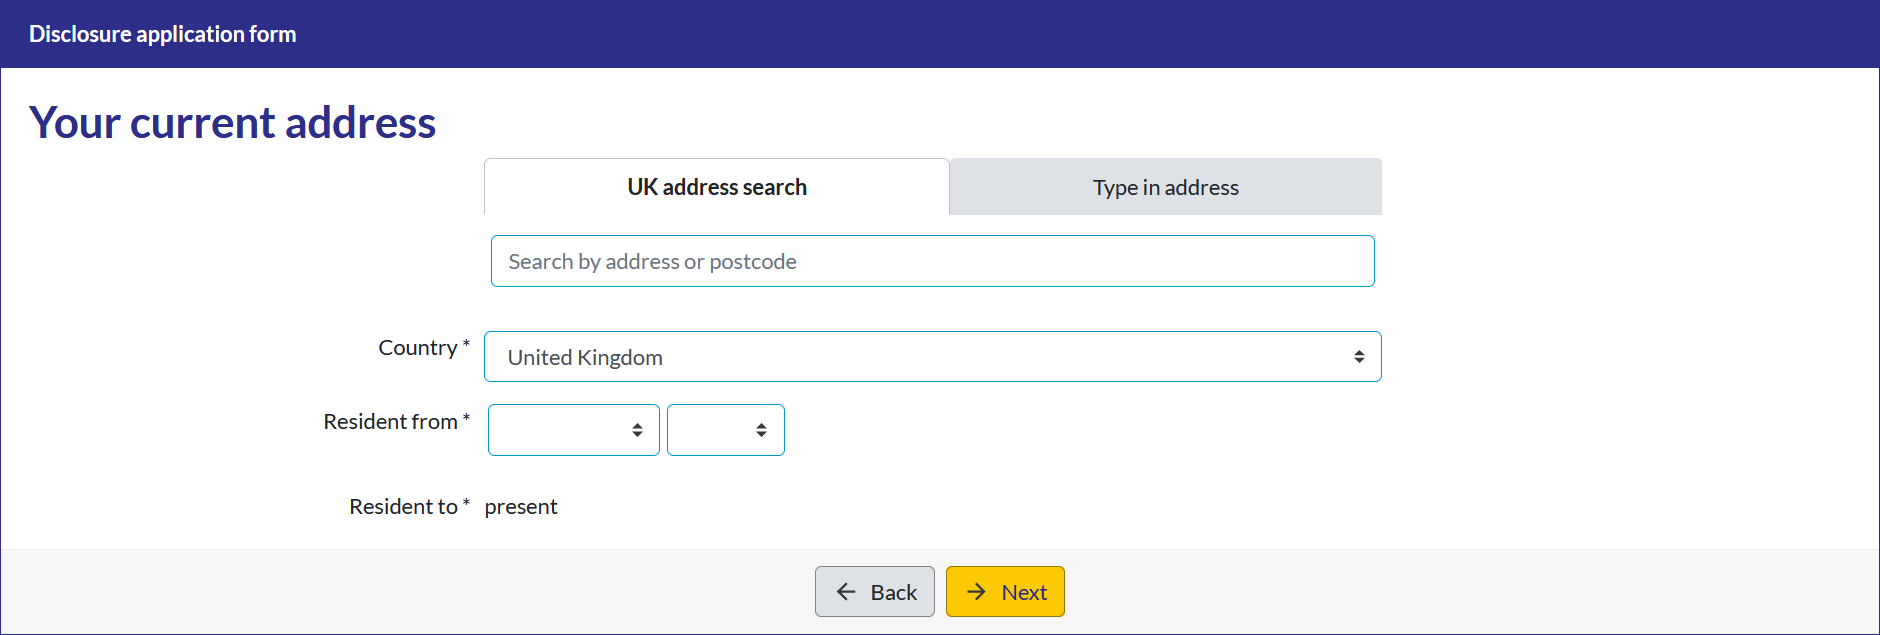The width and height of the screenshot is (1880, 635).
Task: Switch to the Type in address tab
Action: (x=1166, y=187)
